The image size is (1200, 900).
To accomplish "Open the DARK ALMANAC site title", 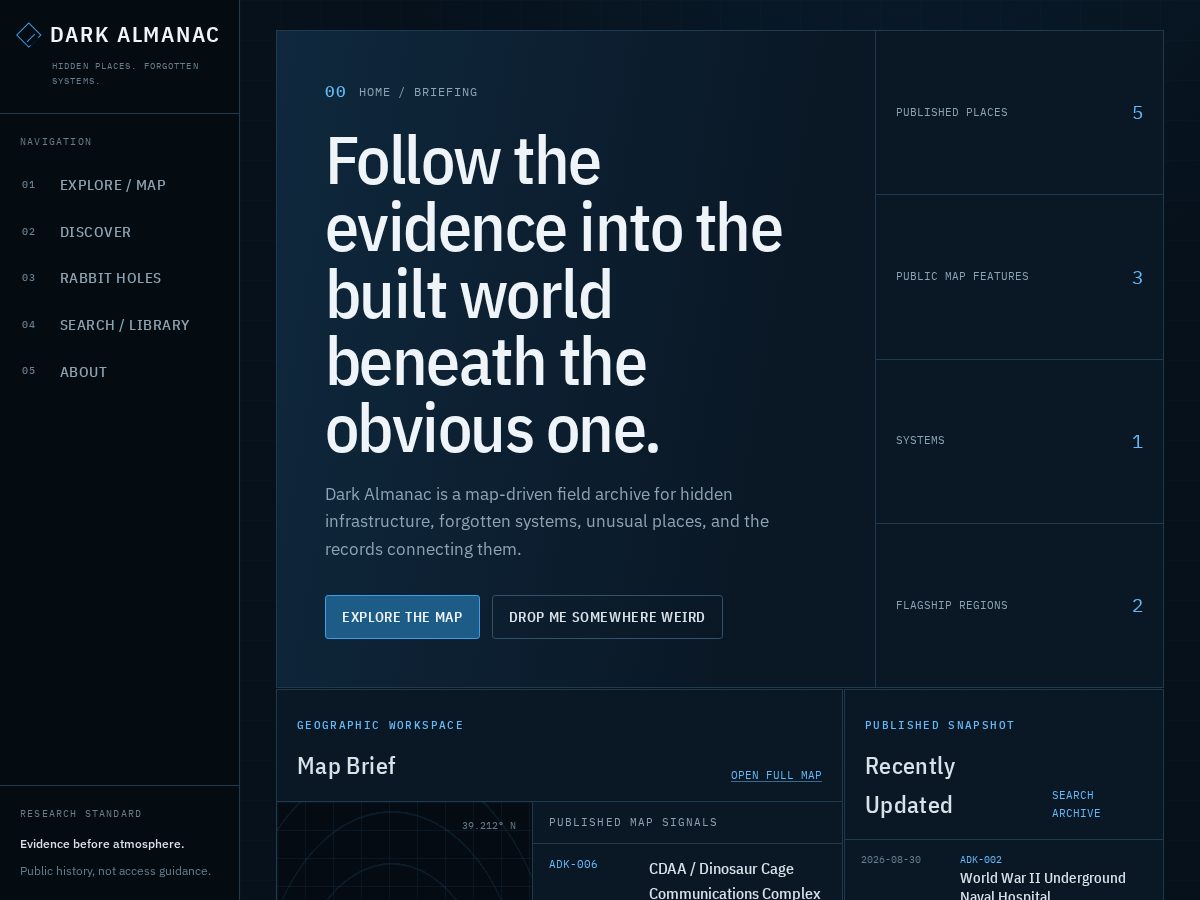I will (135, 35).
